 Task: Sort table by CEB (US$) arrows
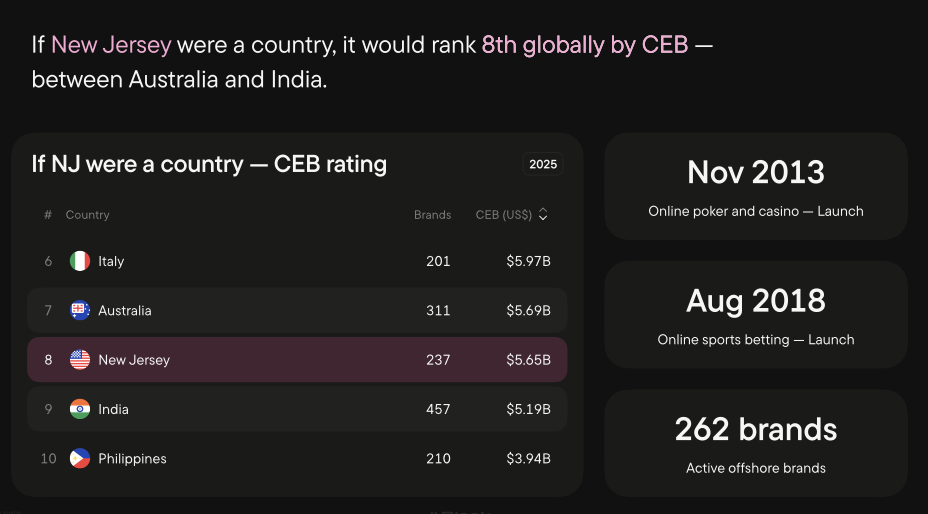543,214
